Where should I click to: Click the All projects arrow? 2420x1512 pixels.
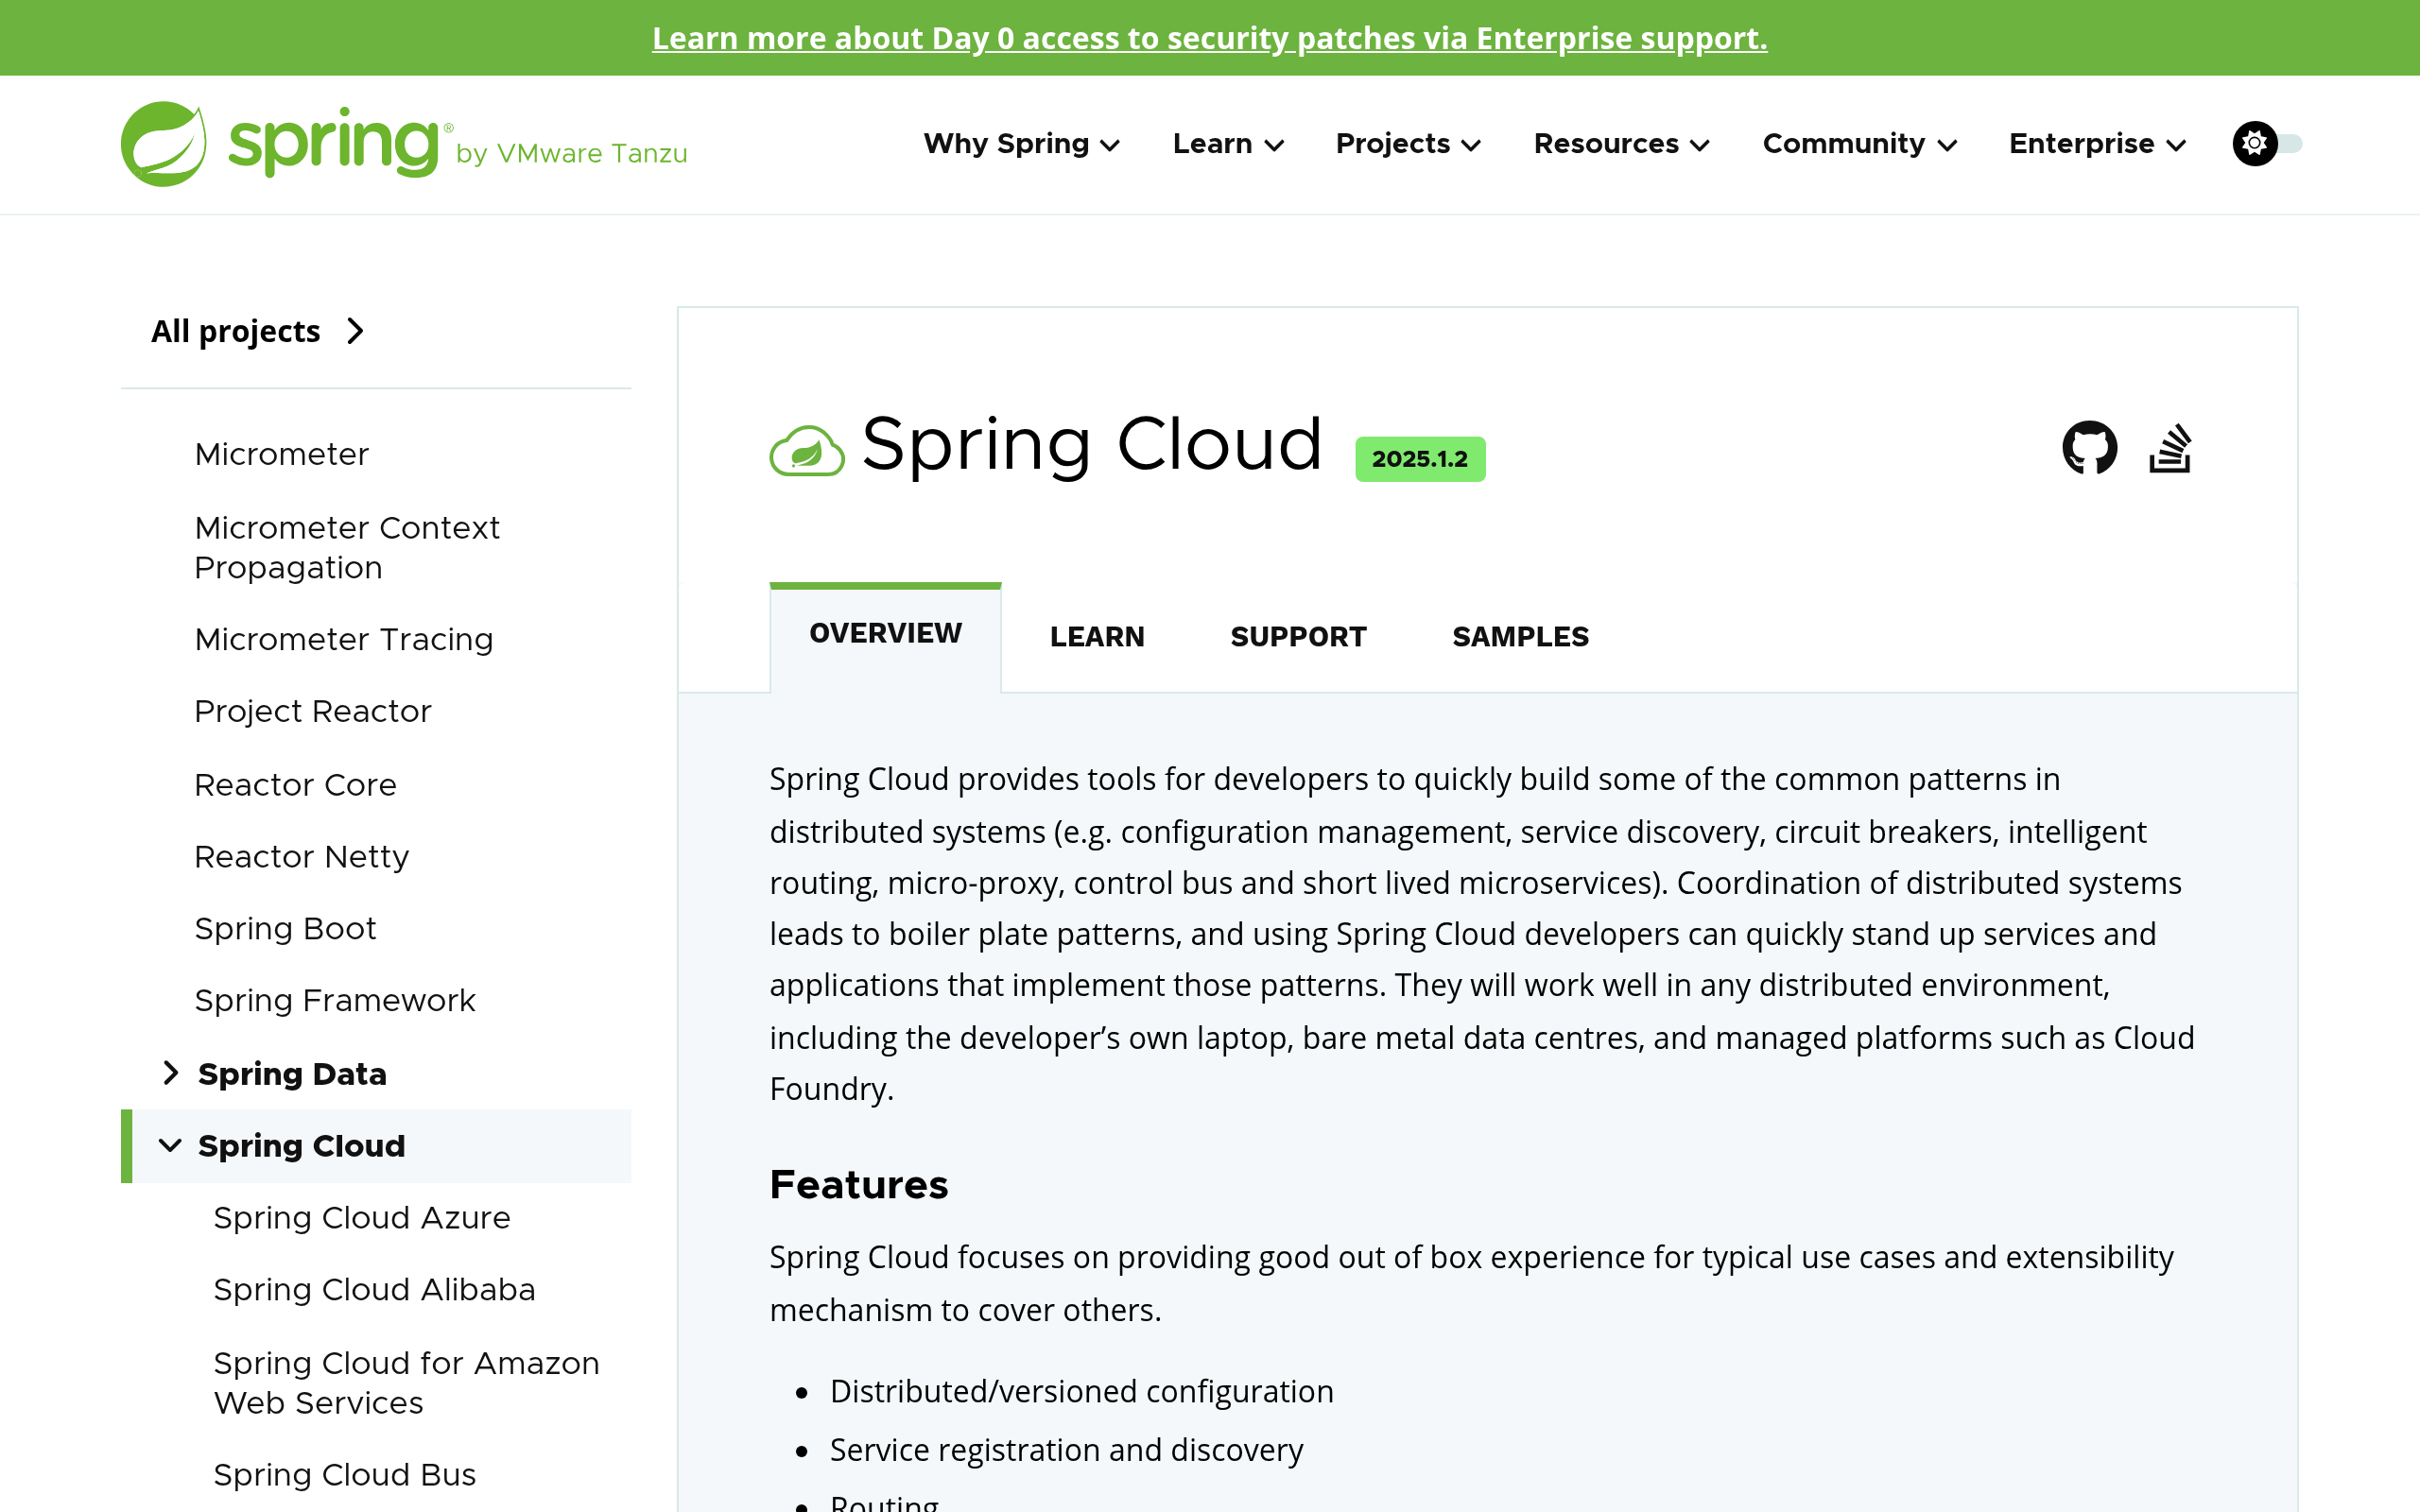(355, 331)
